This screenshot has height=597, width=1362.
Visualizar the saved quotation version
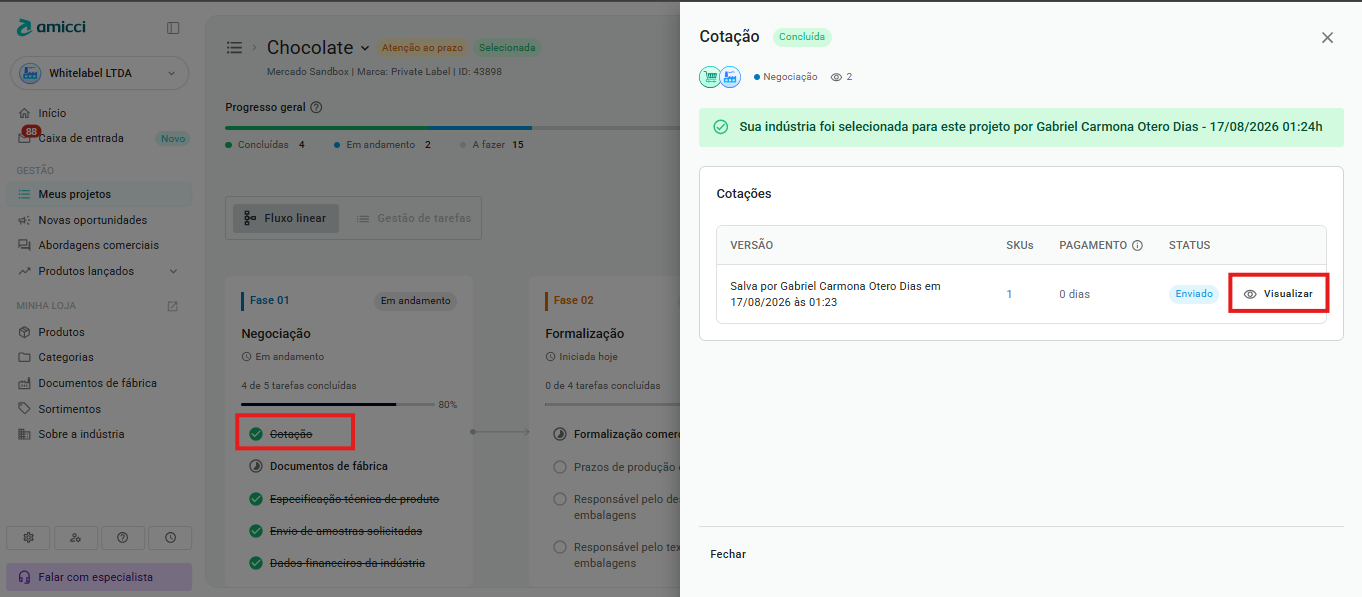(x=1278, y=294)
